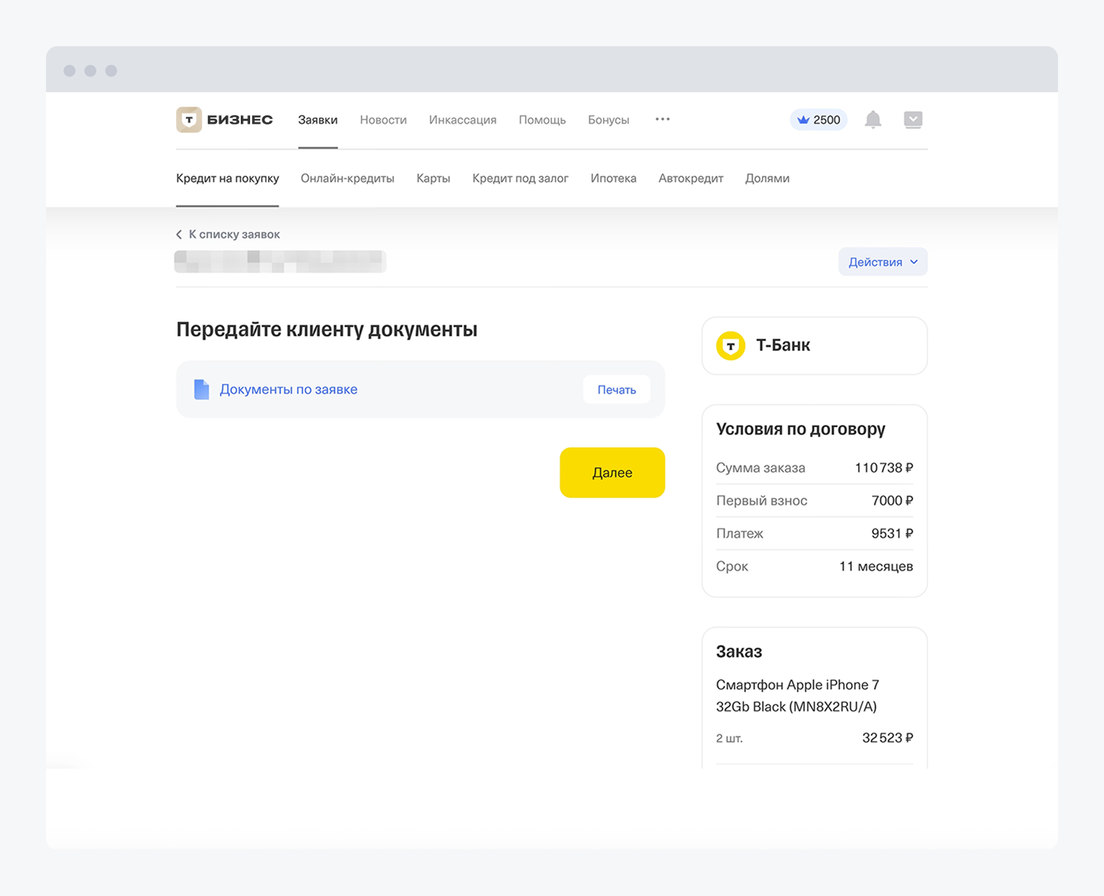Click the Печать button

(616, 390)
